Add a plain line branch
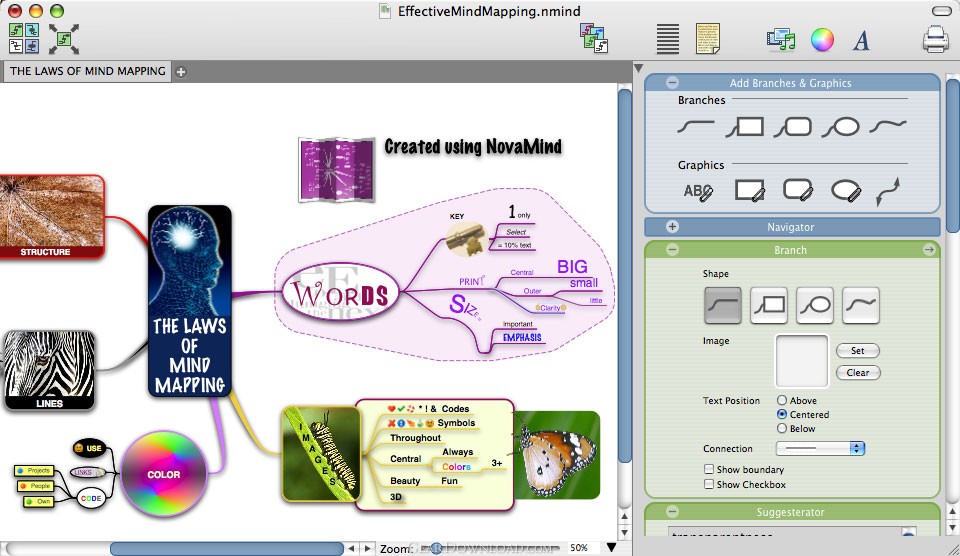 point(696,127)
